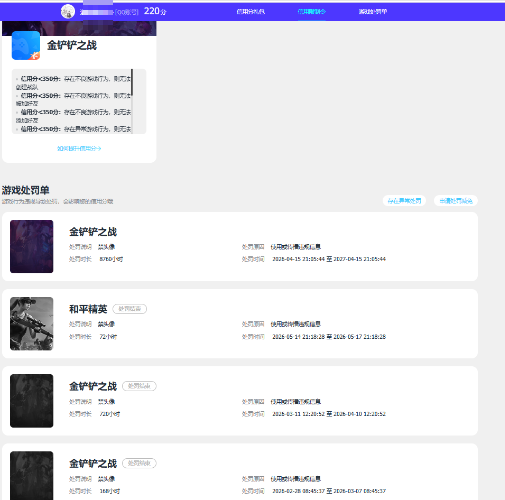Click the 168小时 penalty duration value
Screen dimensions: 505x500
(x=110, y=491)
